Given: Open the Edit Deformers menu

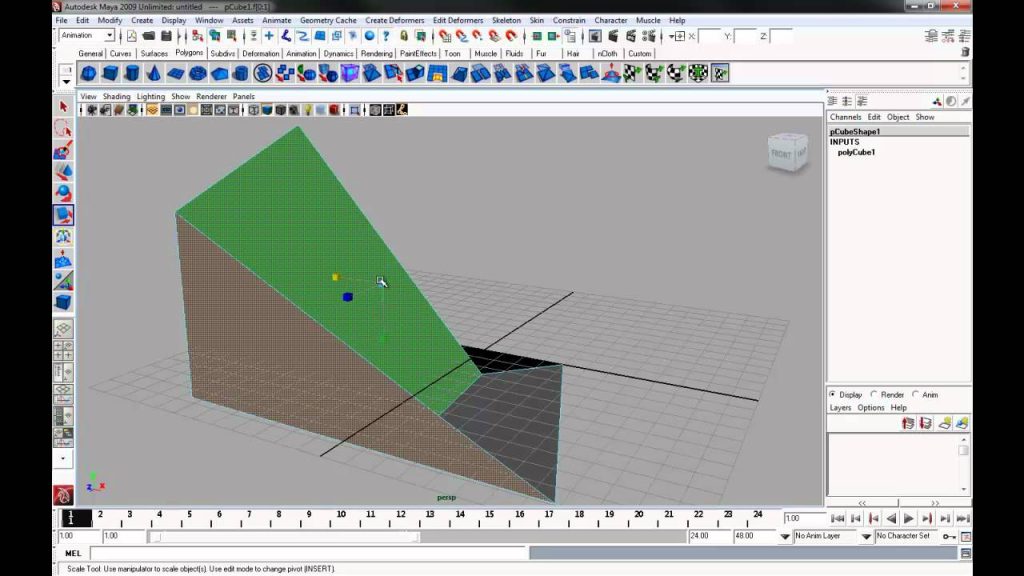Looking at the screenshot, I should pyautogui.click(x=458, y=20).
